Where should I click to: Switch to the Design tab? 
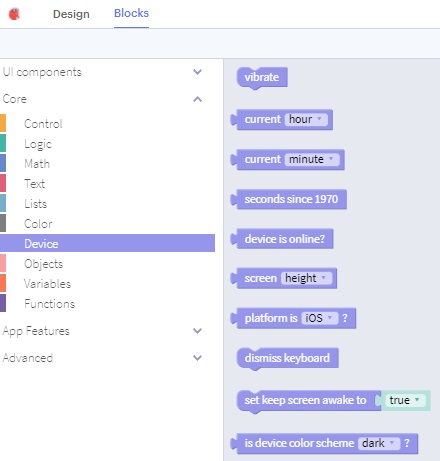point(71,14)
